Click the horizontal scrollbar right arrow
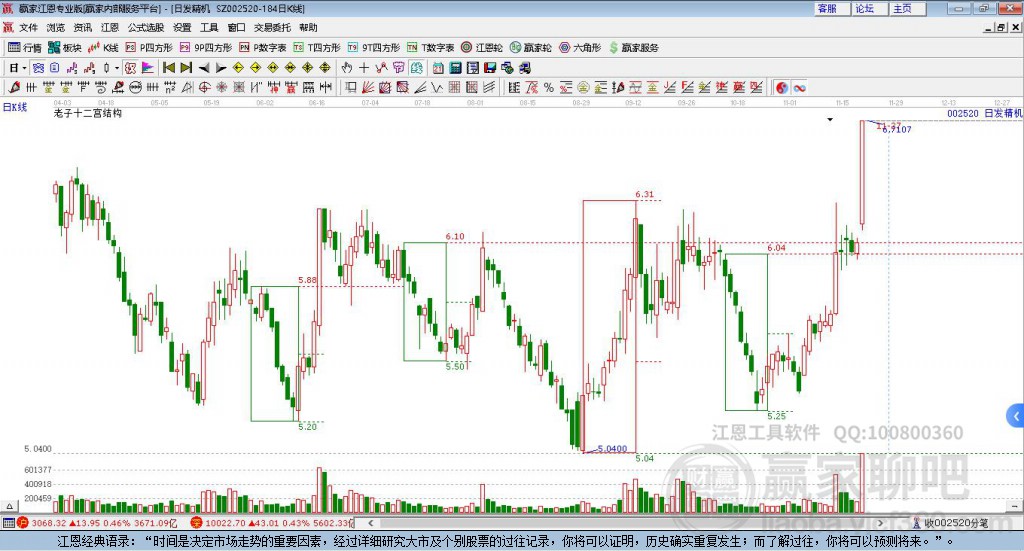 [x=880, y=523]
